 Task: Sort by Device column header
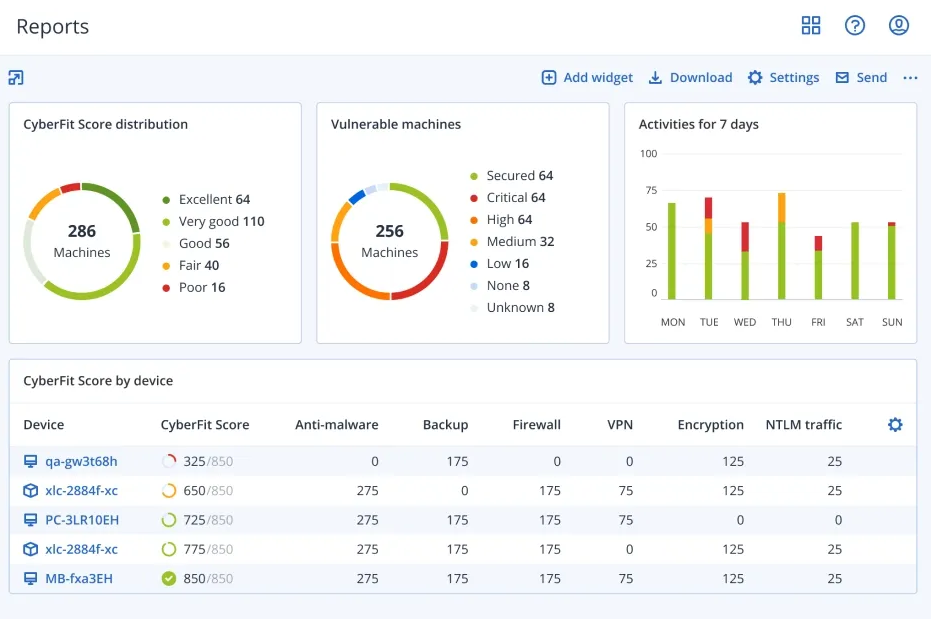pyautogui.click(x=43, y=424)
